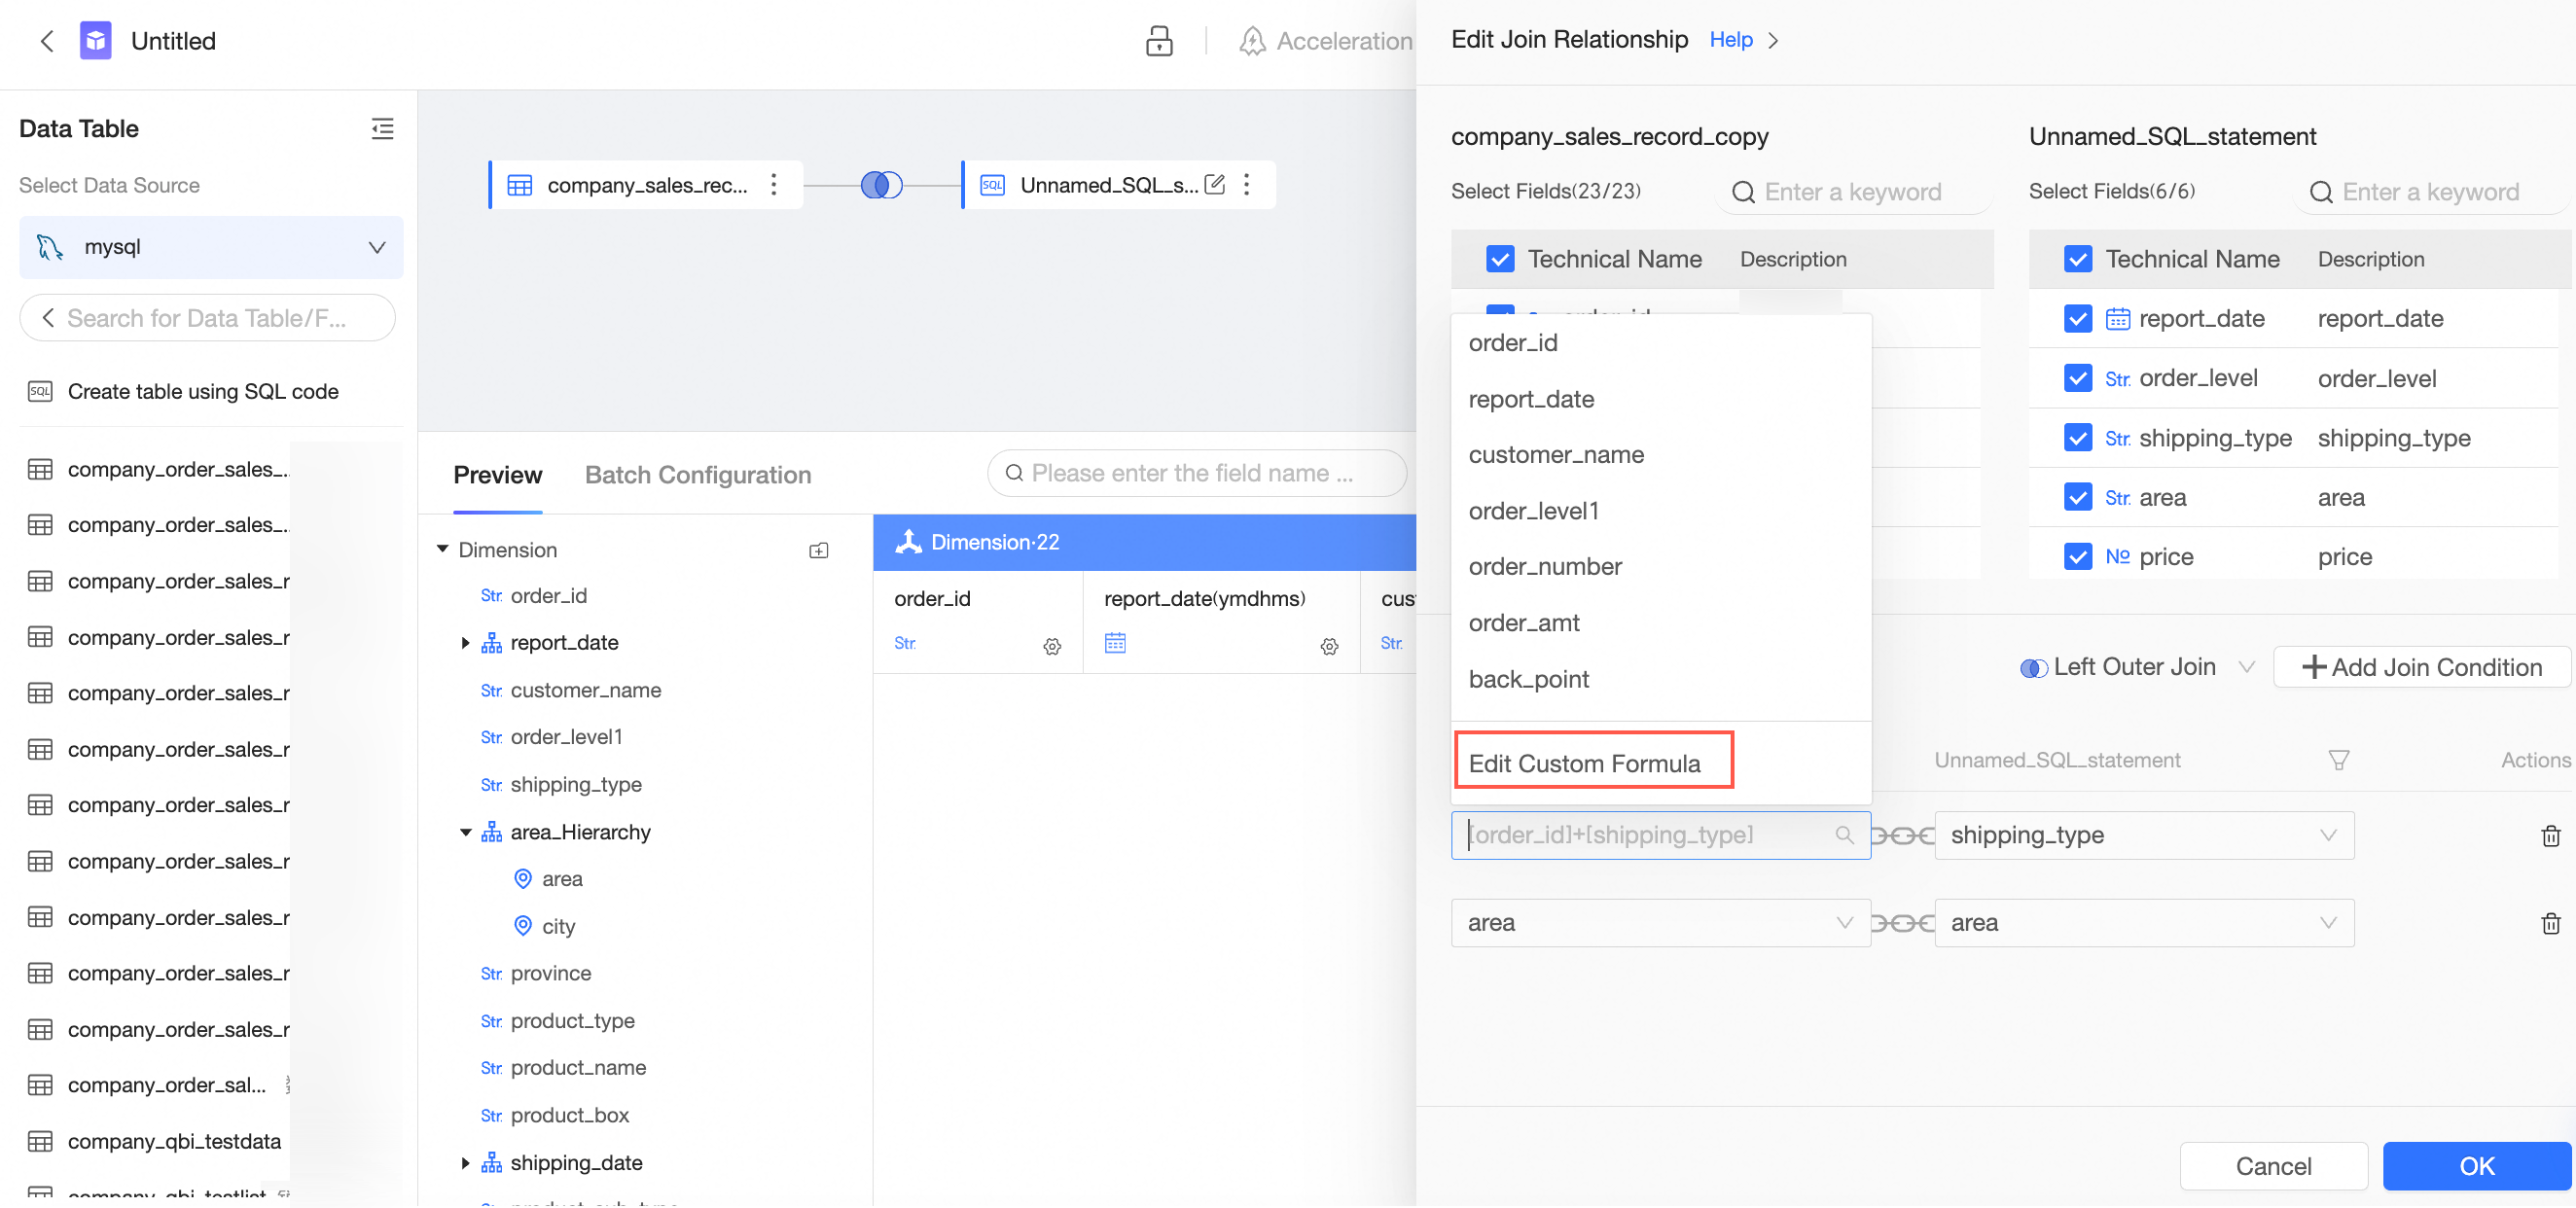Click the join relationship circles icon
The height and width of the screenshot is (1208, 2576).
[881, 185]
